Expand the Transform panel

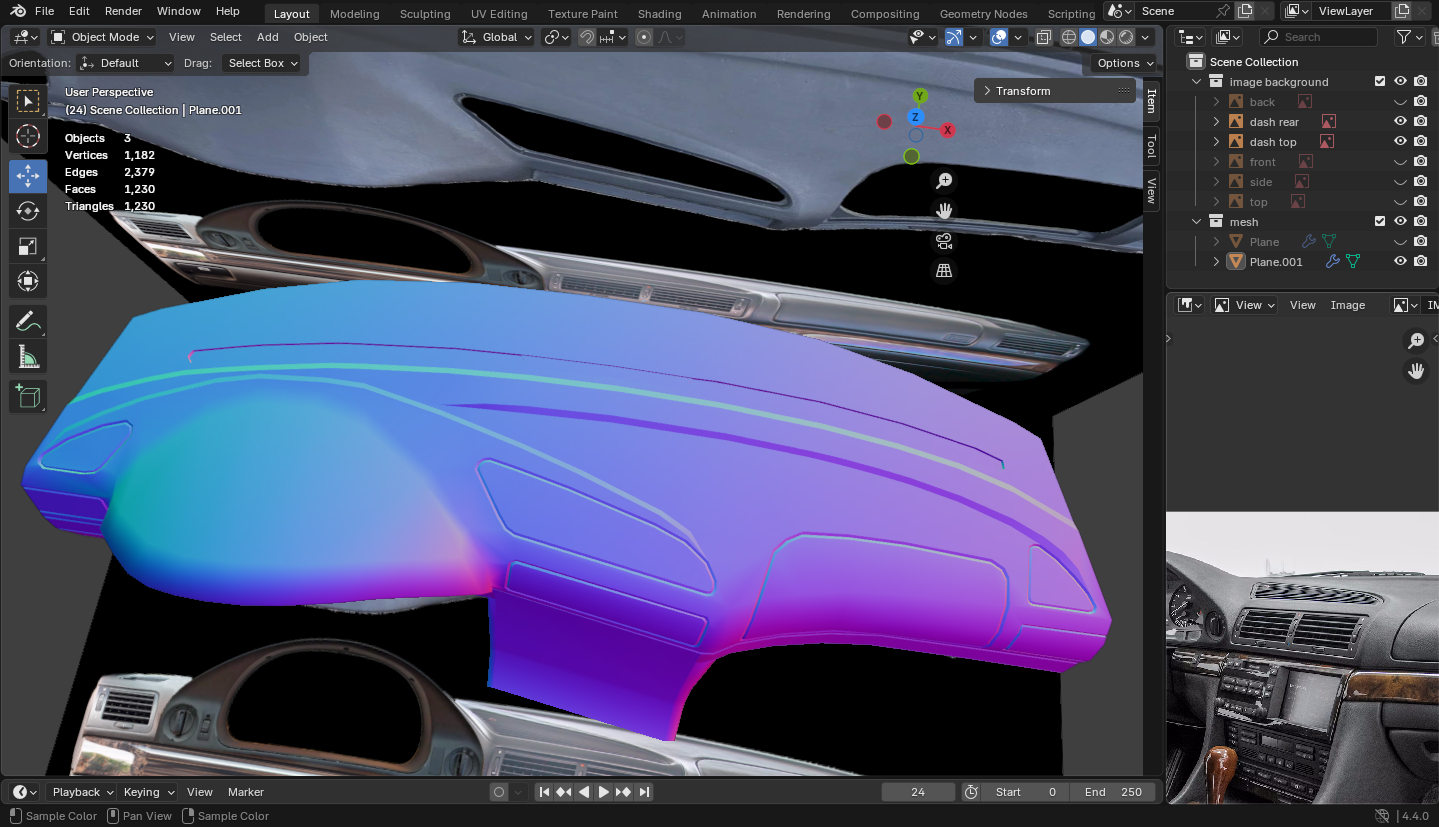coord(1023,91)
